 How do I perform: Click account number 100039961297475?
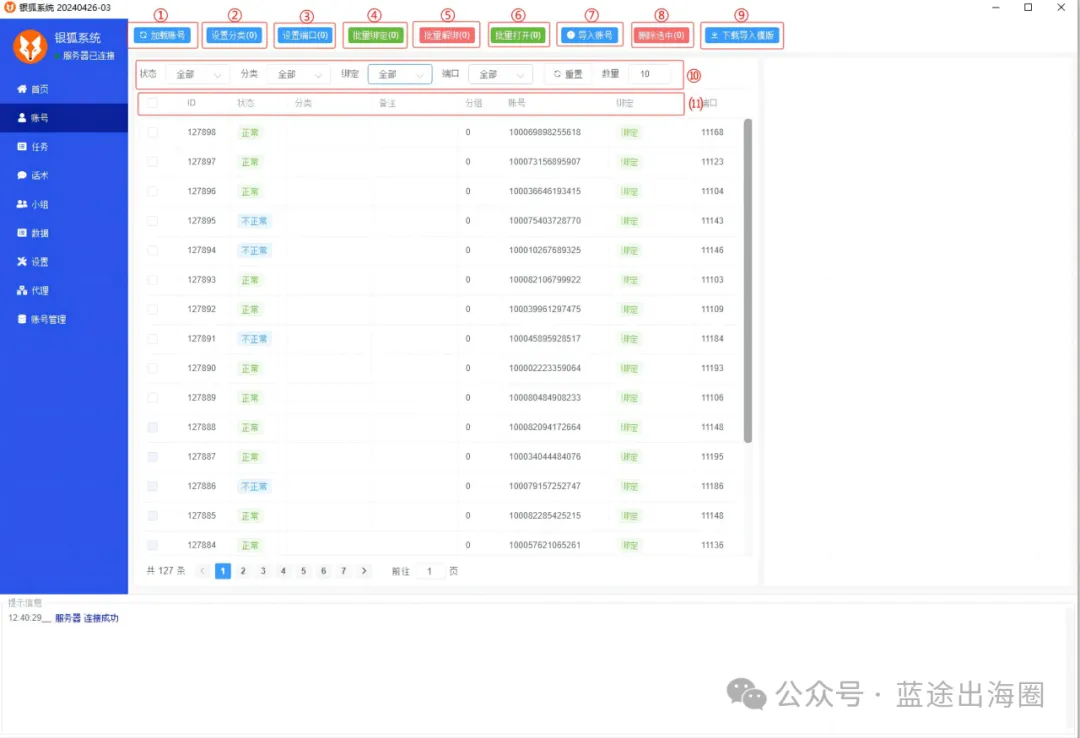click(545, 309)
